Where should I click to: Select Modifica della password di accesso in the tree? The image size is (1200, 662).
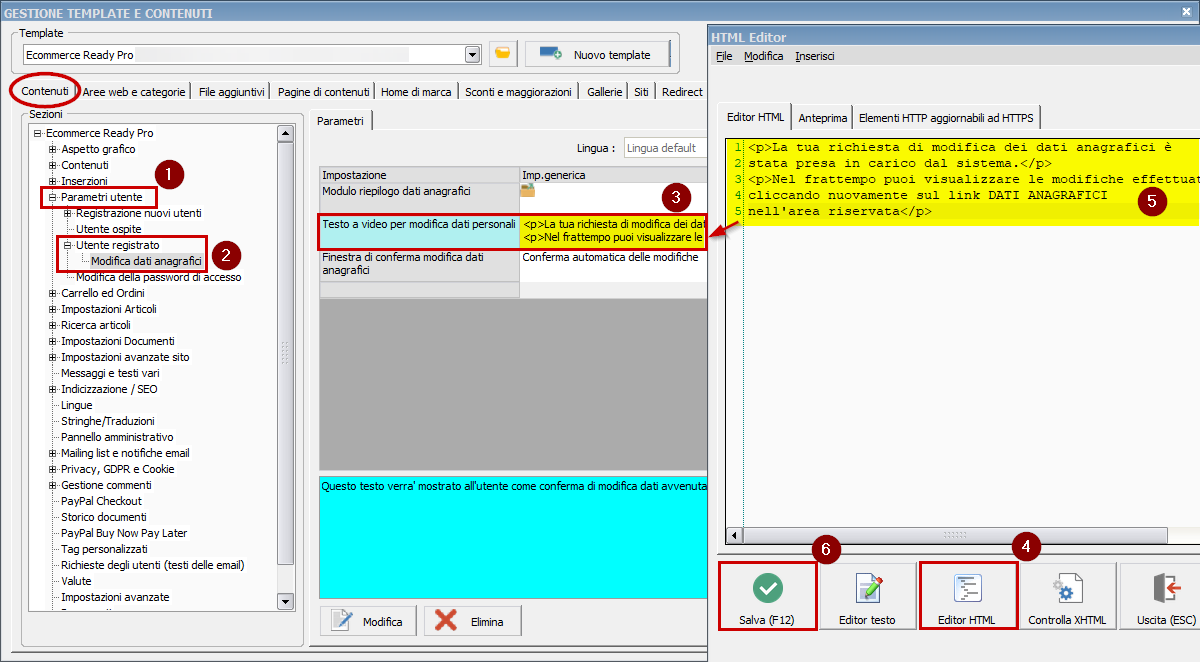(160, 277)
